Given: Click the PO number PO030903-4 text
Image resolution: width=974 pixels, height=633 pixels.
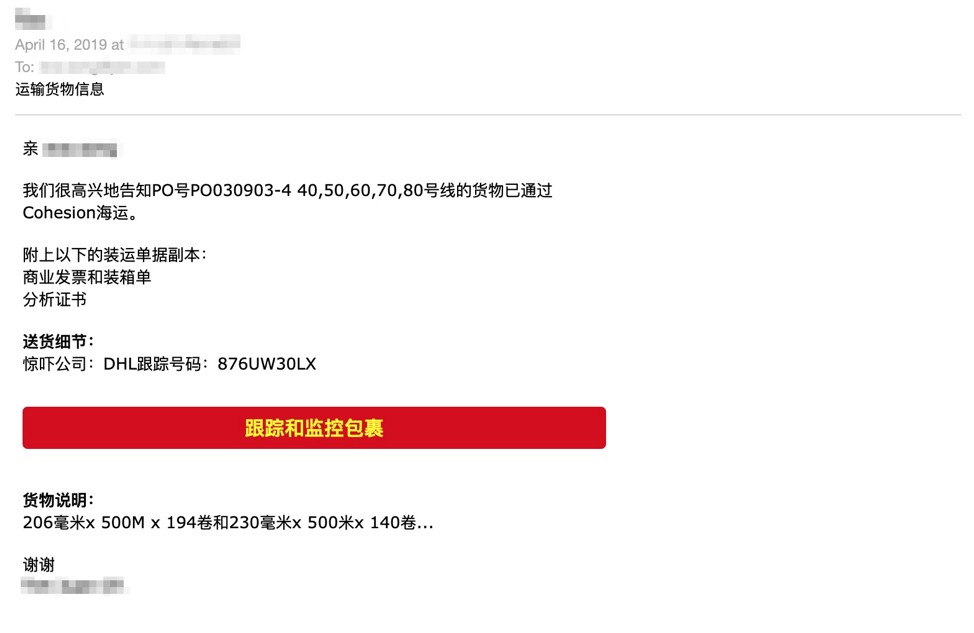Looking at the screenshot, I should click(240, 190).
